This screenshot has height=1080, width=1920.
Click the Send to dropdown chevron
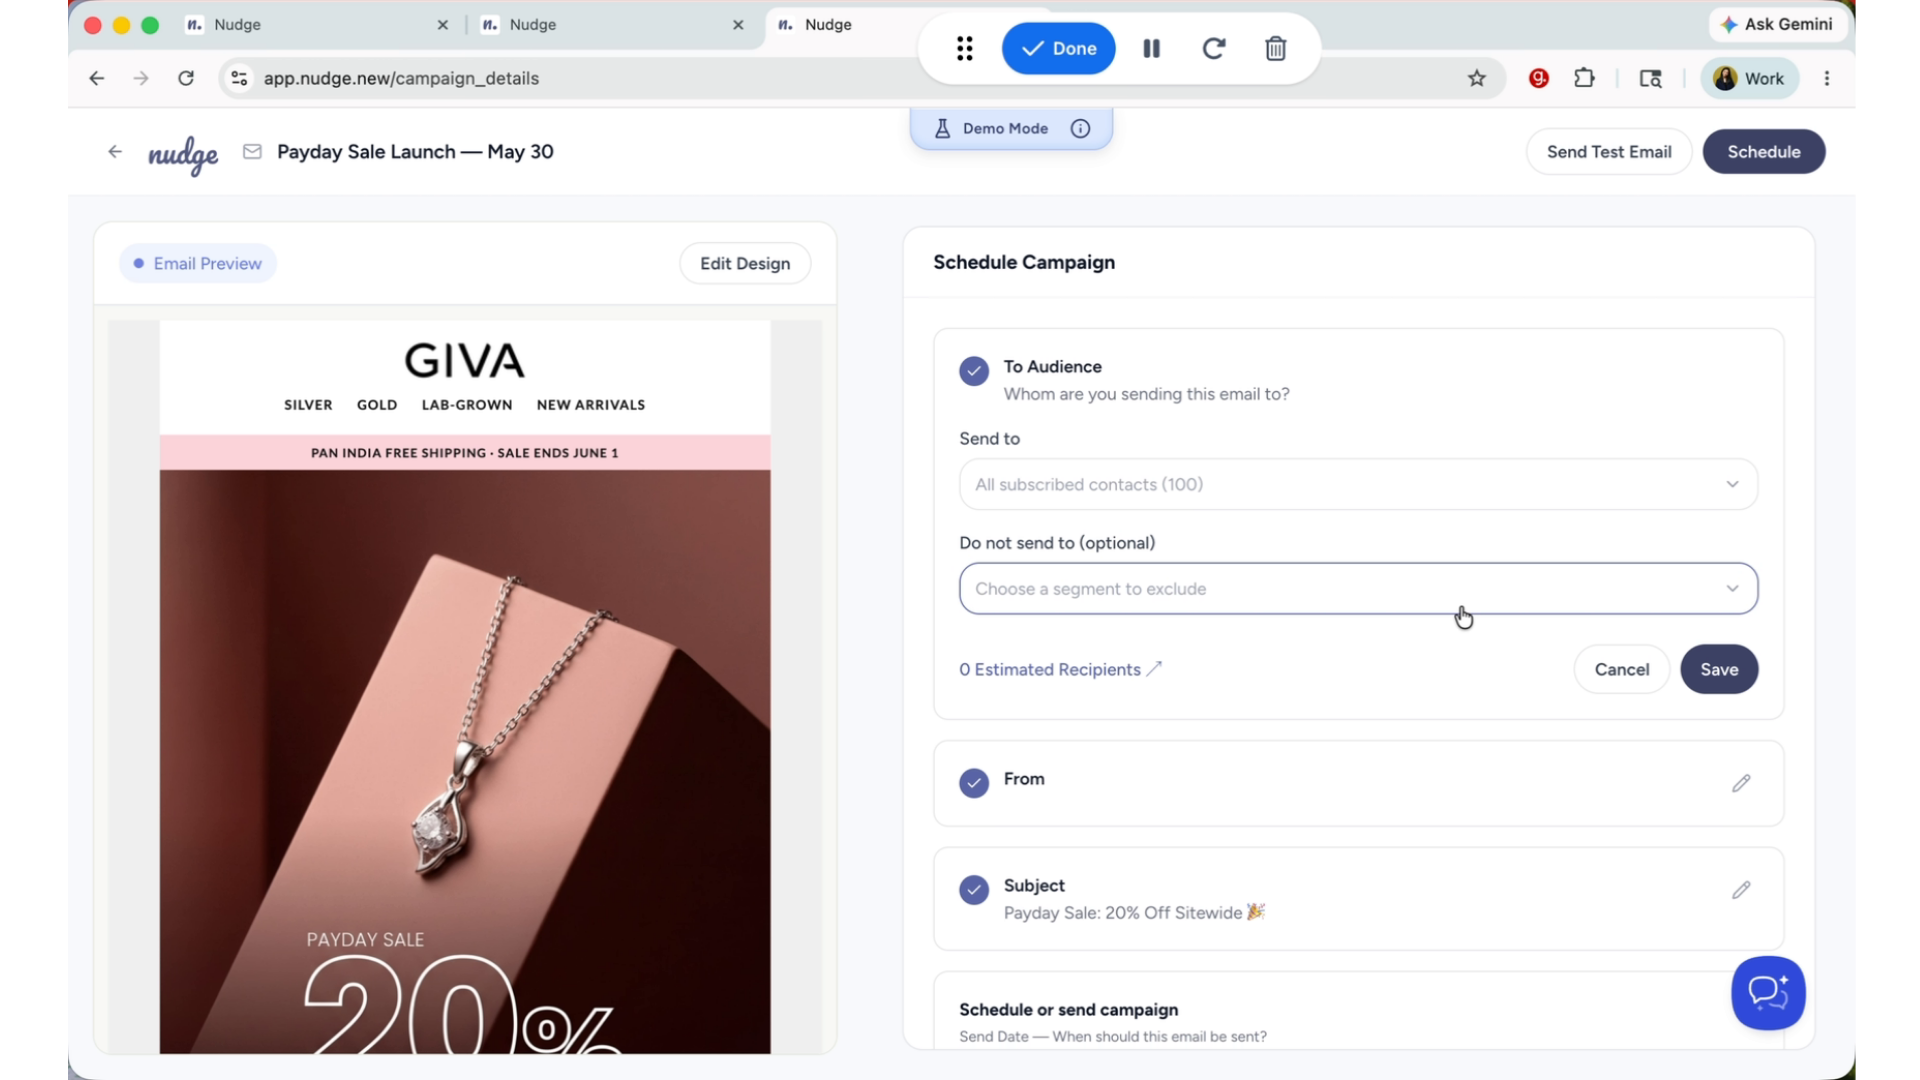pos(1732,484)
